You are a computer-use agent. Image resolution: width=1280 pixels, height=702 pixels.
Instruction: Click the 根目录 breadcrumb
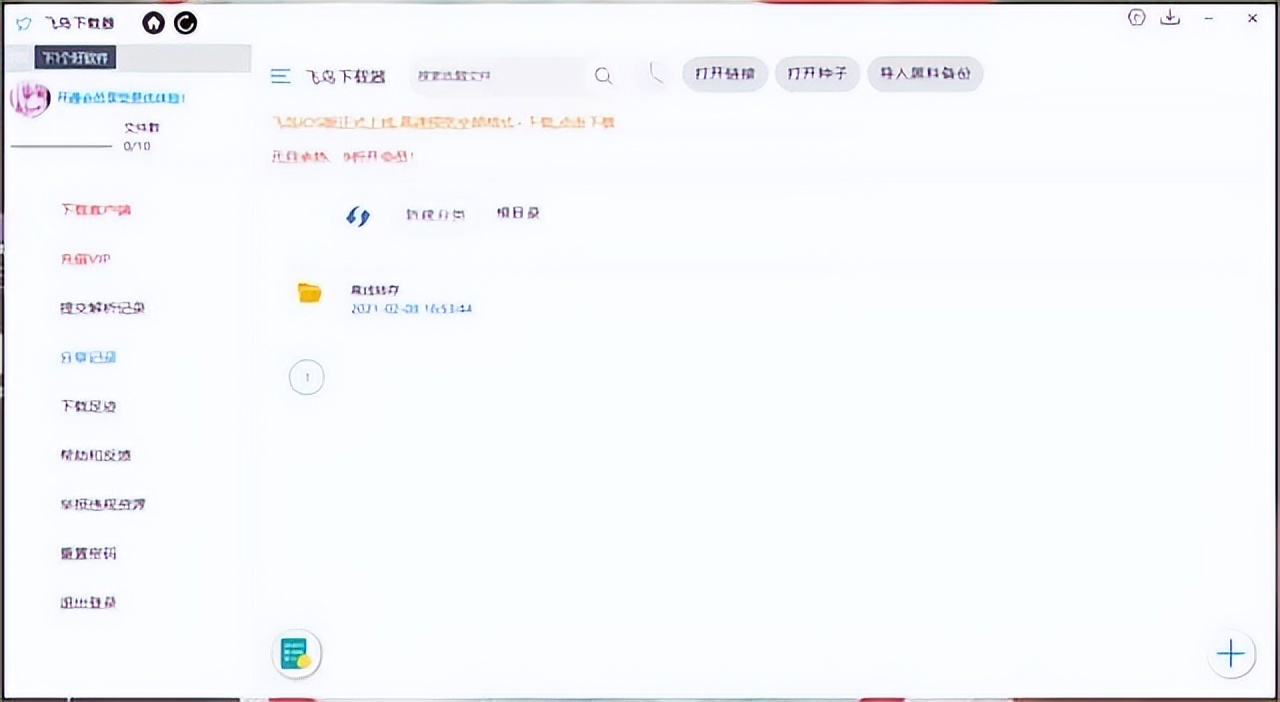(x=518, y=213)
